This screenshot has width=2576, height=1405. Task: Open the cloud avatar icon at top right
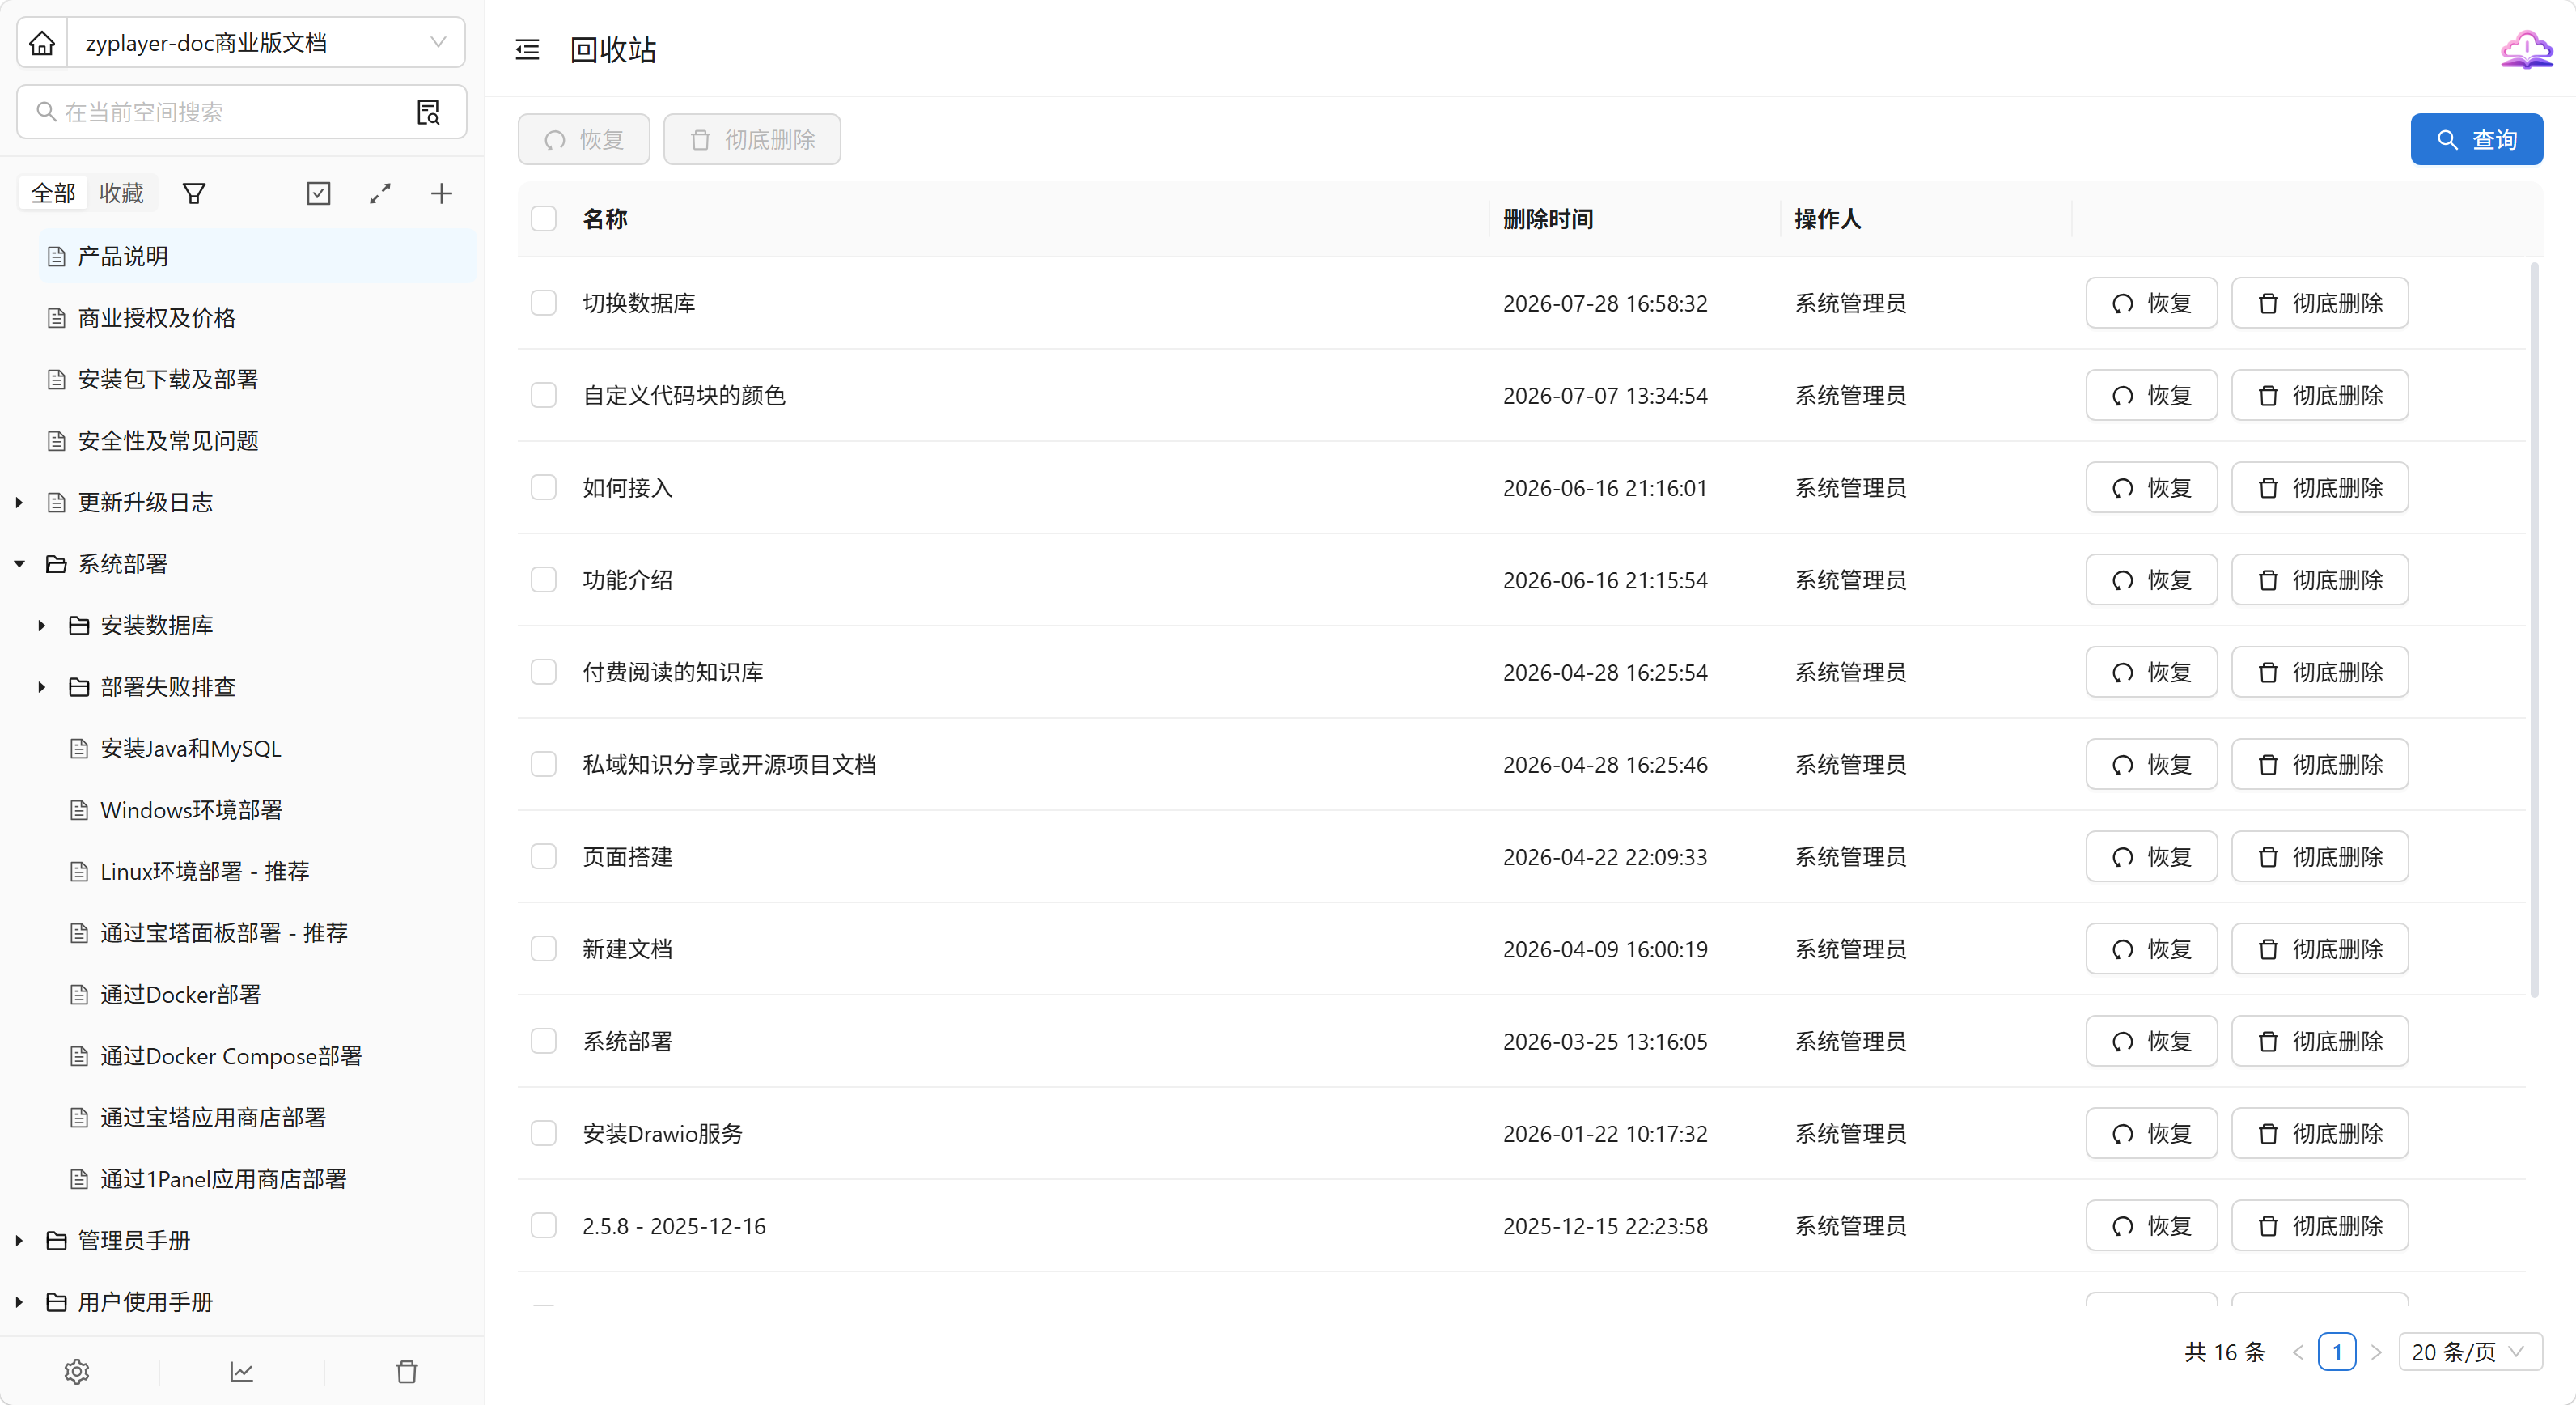[x=2526, y=49]
